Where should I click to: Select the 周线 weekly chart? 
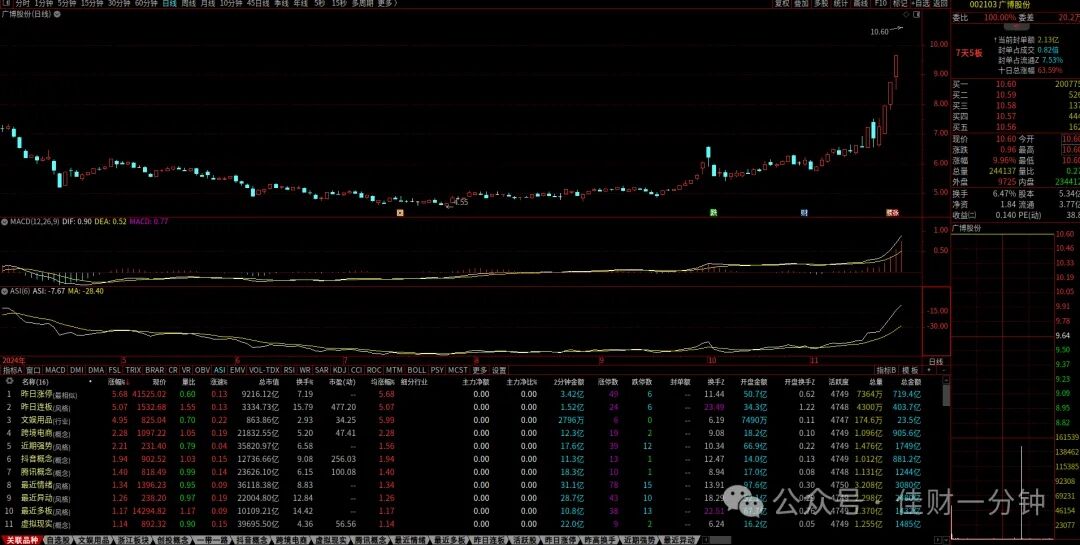(x=189, y=3)
